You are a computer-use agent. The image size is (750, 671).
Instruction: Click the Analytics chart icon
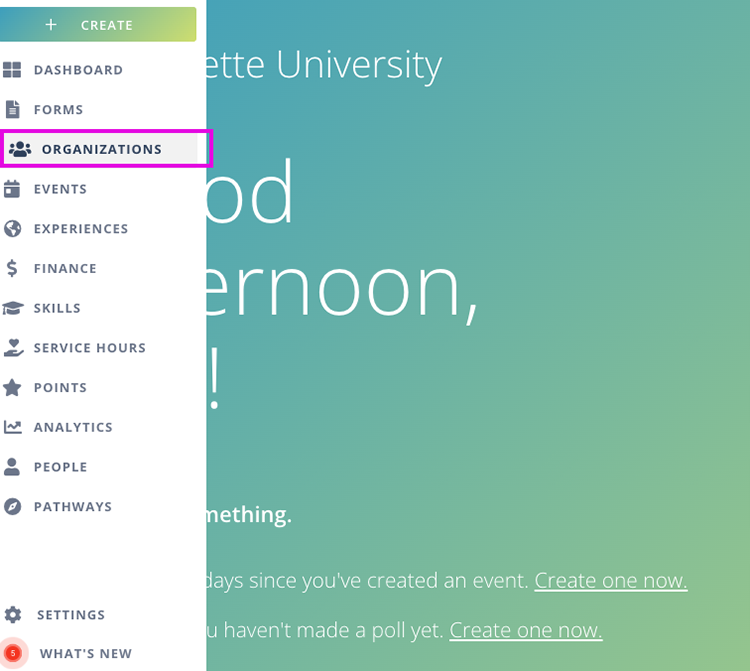click(13, 427)
